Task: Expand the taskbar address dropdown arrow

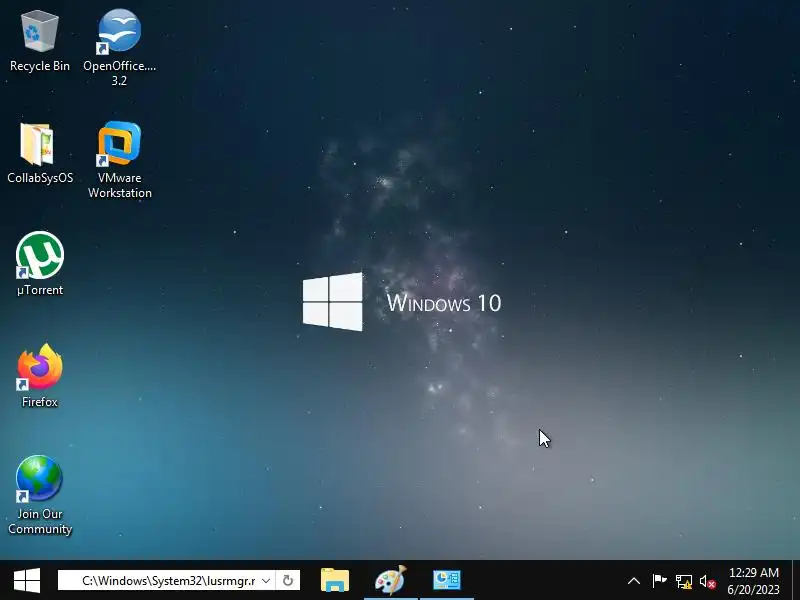Action: [266, 581]
